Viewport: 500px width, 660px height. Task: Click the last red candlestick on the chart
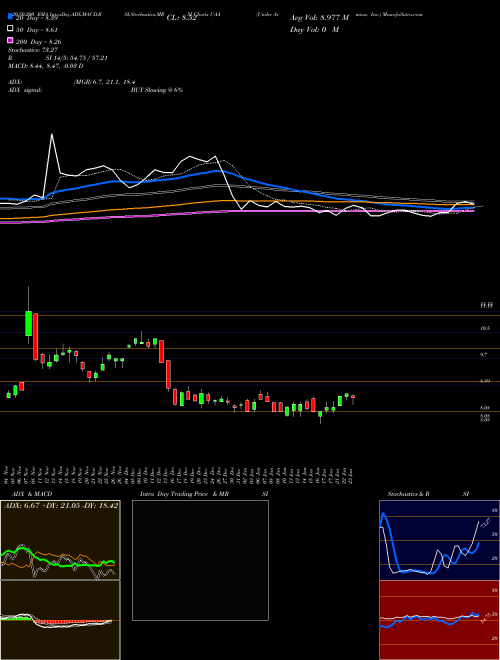point(353,399)
